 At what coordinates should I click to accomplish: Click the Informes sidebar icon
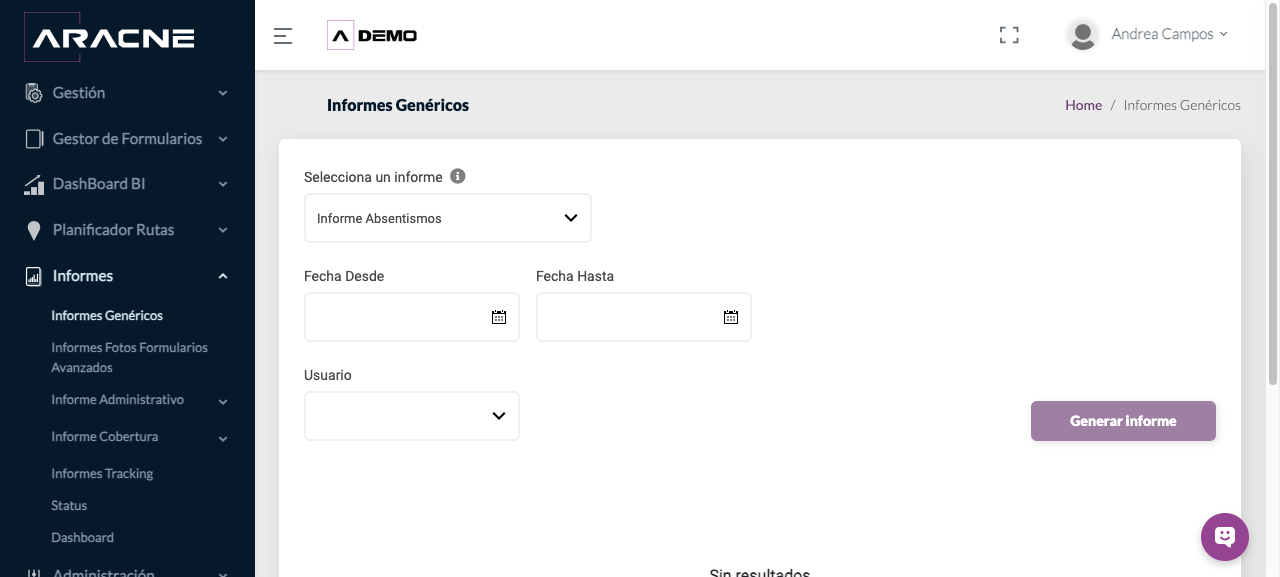34,276
